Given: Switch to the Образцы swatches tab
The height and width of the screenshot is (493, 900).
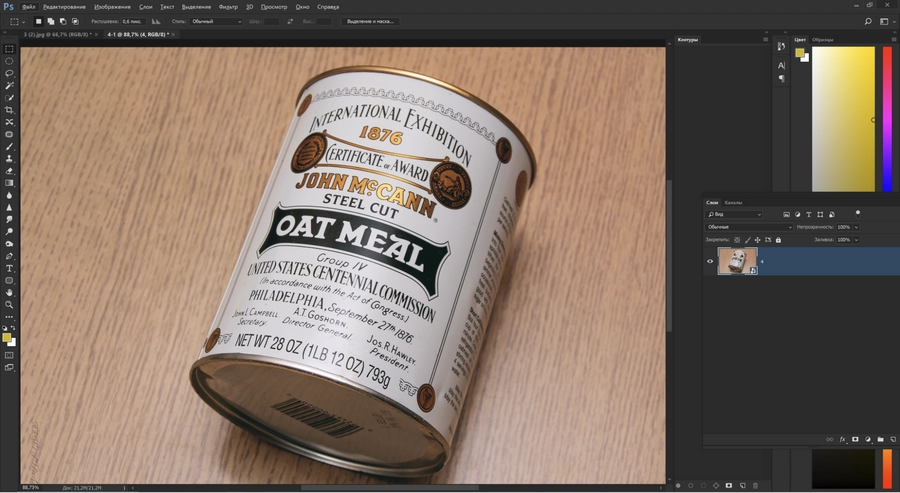Looking at the screenshot, I should pyautogui.click(x=823, y=40).
